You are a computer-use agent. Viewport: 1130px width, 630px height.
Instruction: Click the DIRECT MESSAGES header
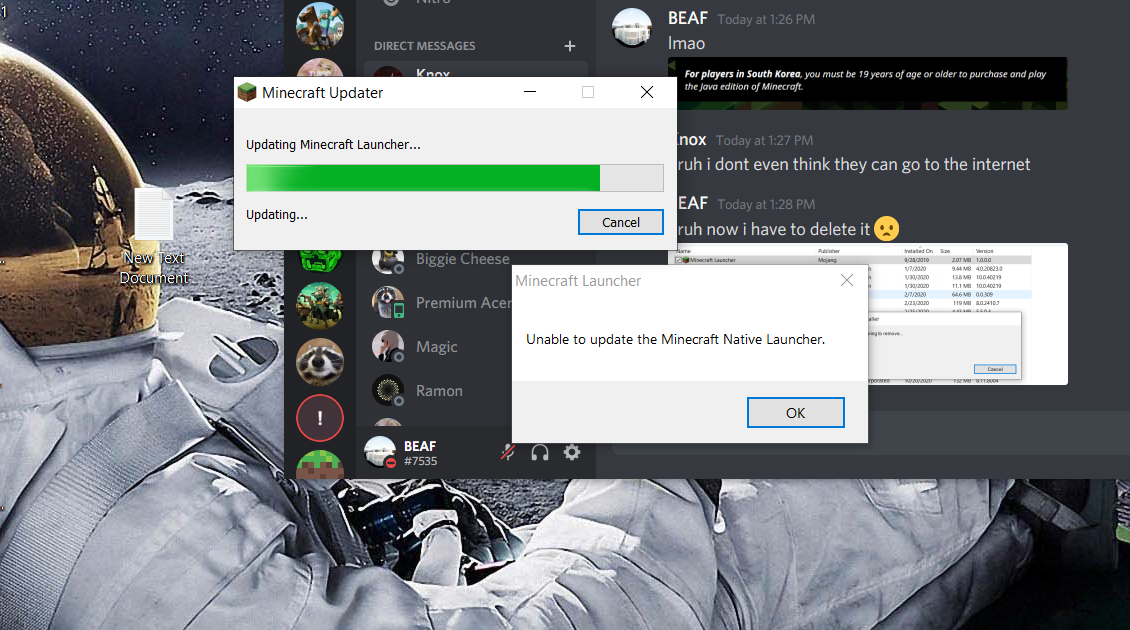[424, 46]
